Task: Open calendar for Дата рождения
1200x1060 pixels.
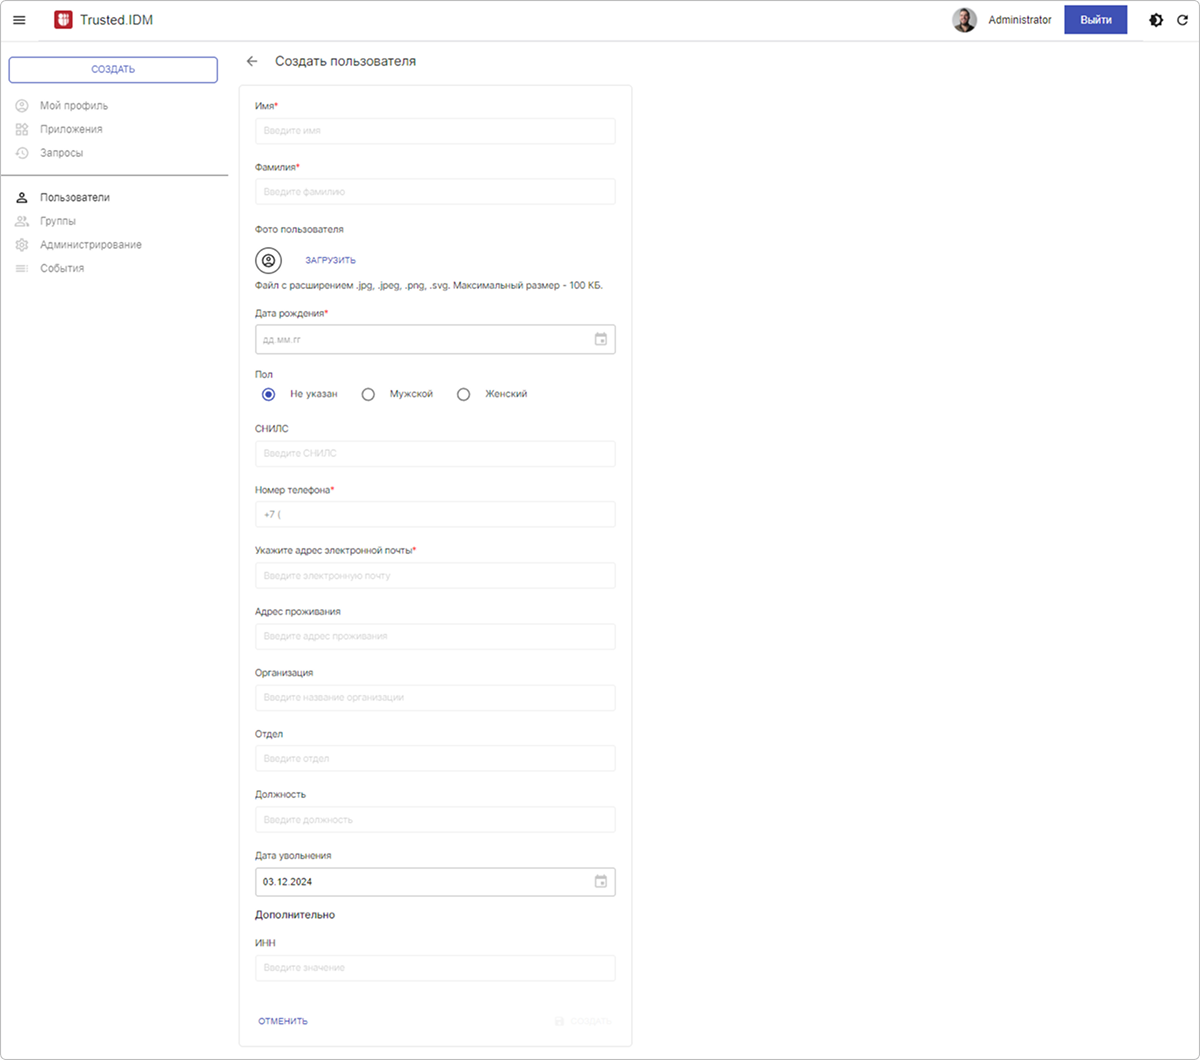Action: pyautogui.click(x=601, y=339)
